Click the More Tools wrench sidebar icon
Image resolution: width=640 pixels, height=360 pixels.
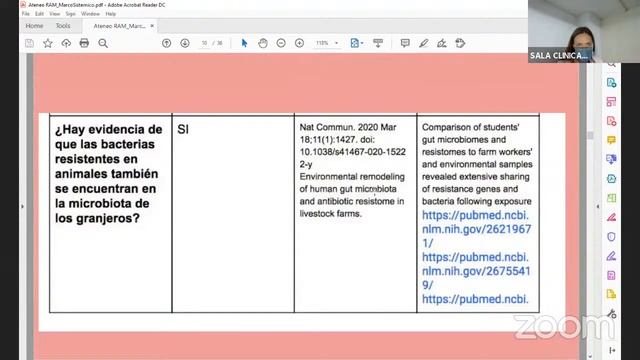coord(611,314)
